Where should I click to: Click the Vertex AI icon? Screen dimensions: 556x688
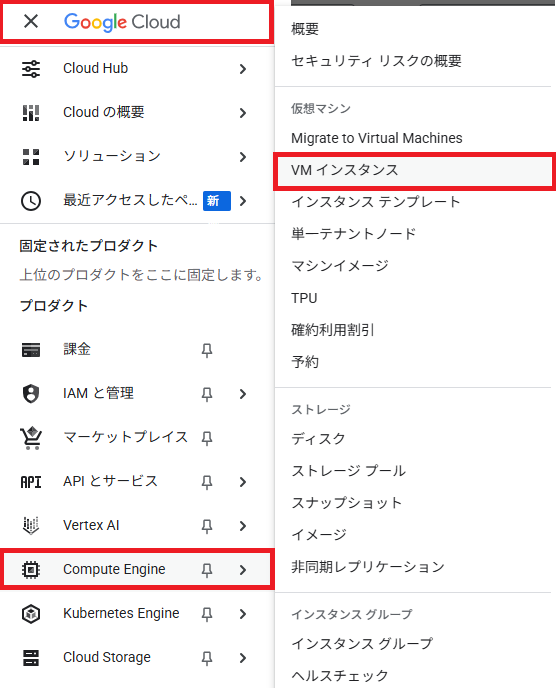click(31, 525)
